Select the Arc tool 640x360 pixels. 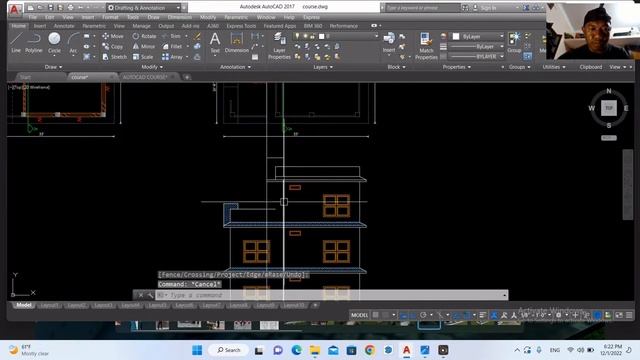tap(73, 42)
